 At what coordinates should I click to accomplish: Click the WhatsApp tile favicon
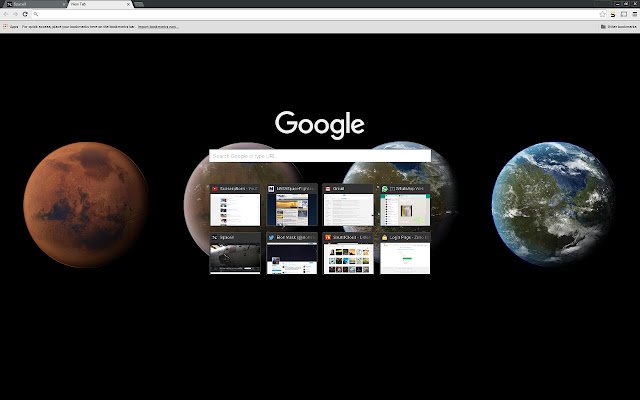pyautogui.click(x=384, y=189)
